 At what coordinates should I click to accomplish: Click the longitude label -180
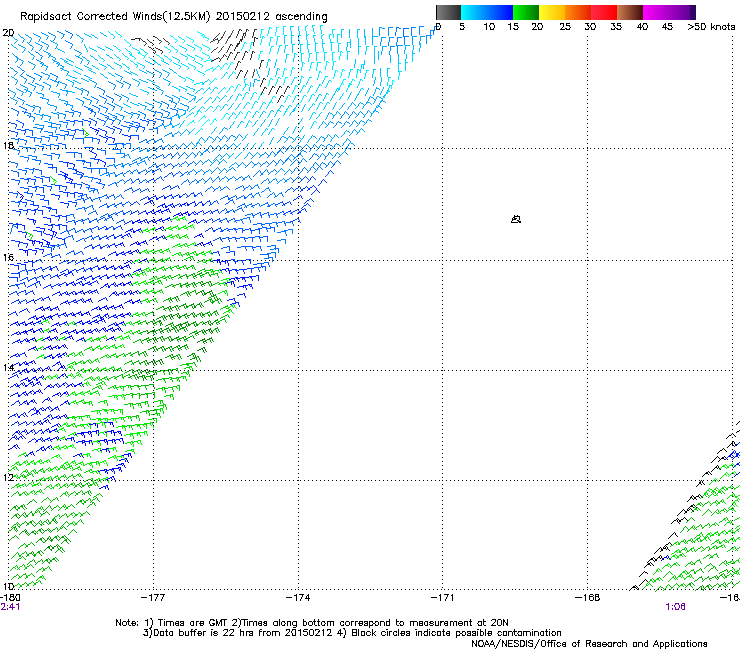(10, 598)
